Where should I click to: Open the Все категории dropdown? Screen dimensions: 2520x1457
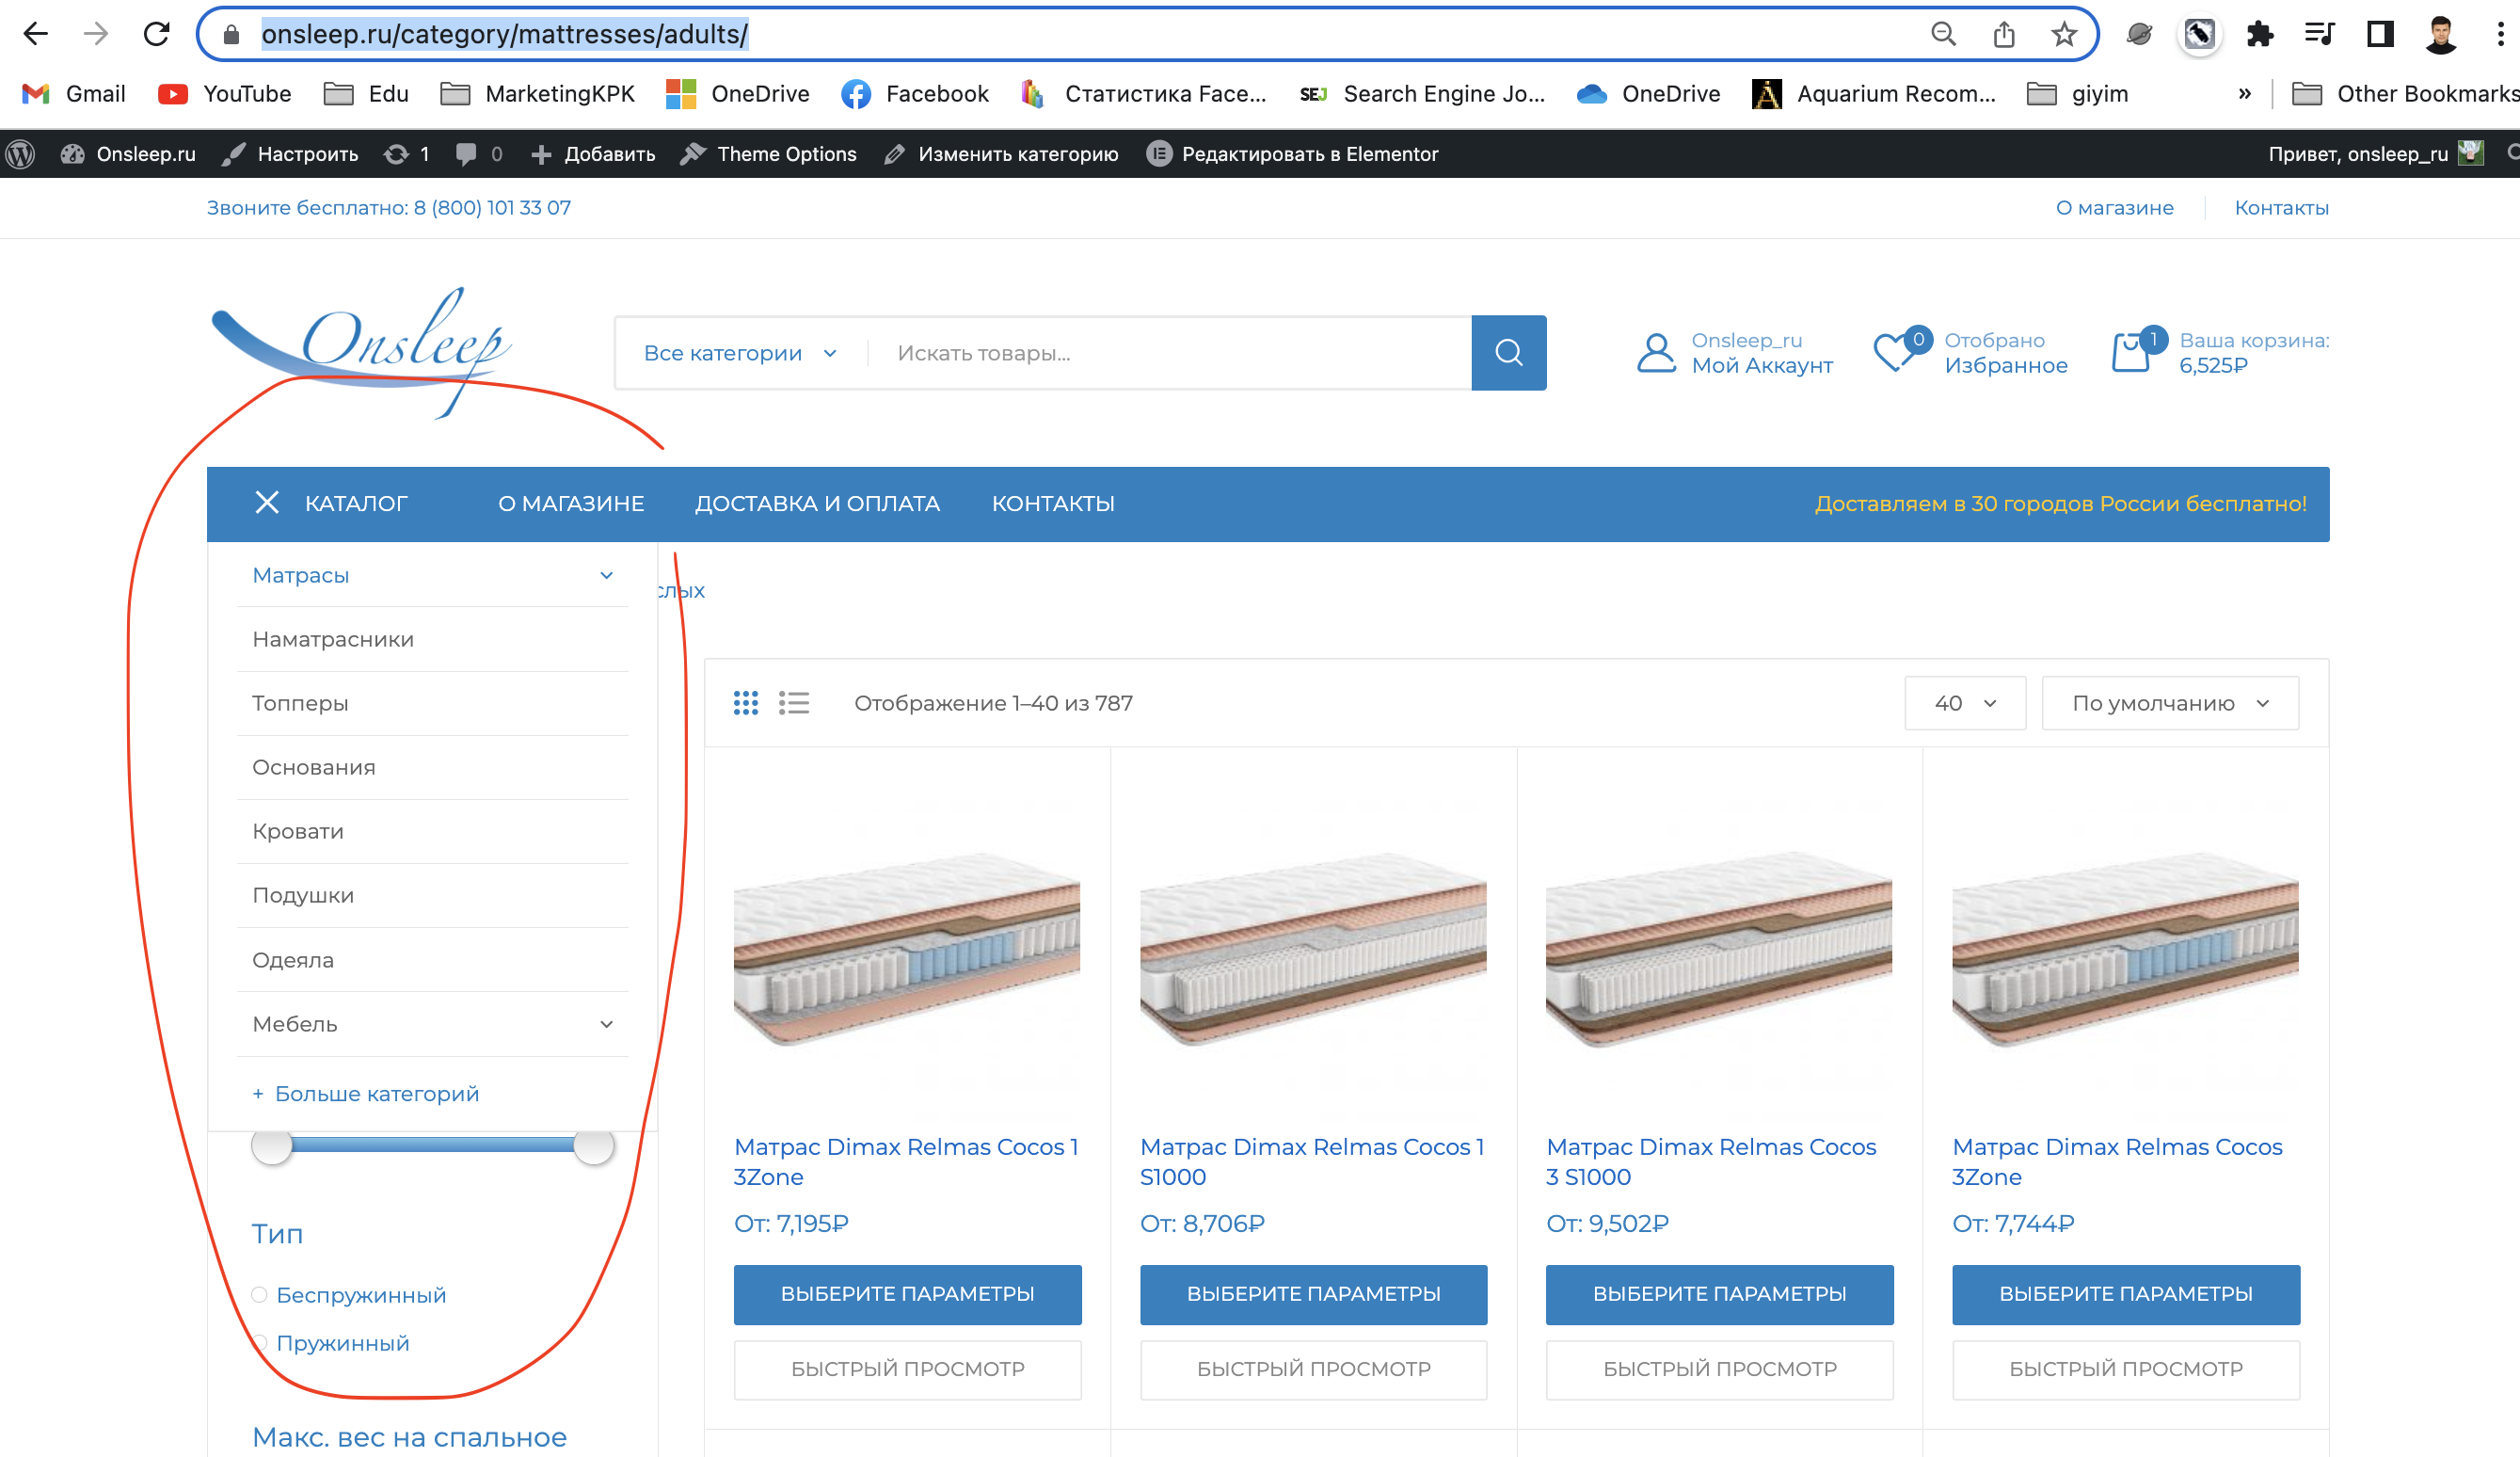click(x=740, y=353)
